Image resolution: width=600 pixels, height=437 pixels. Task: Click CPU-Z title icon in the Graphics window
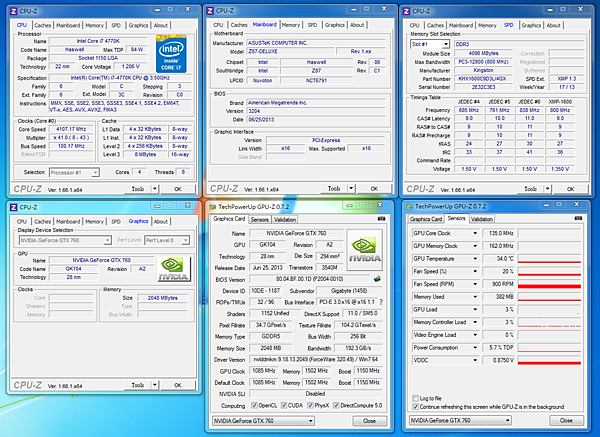(x=14, y=207)
